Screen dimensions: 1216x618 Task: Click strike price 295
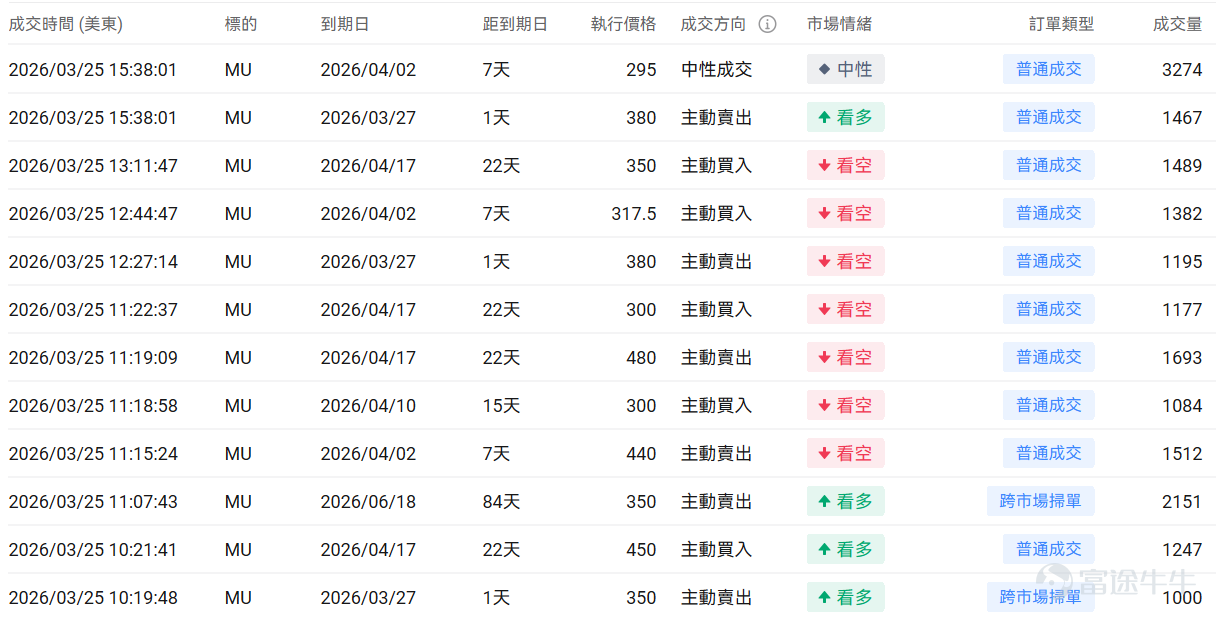(641, 70)
